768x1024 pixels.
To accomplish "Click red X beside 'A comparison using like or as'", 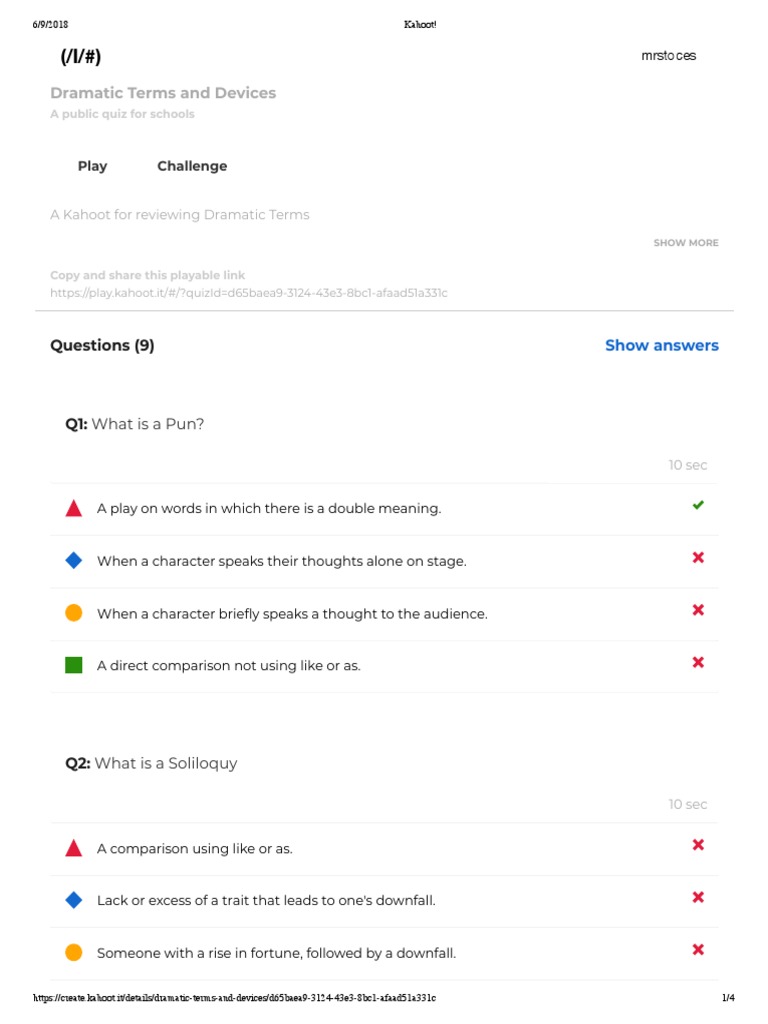I will coord(698,845).
